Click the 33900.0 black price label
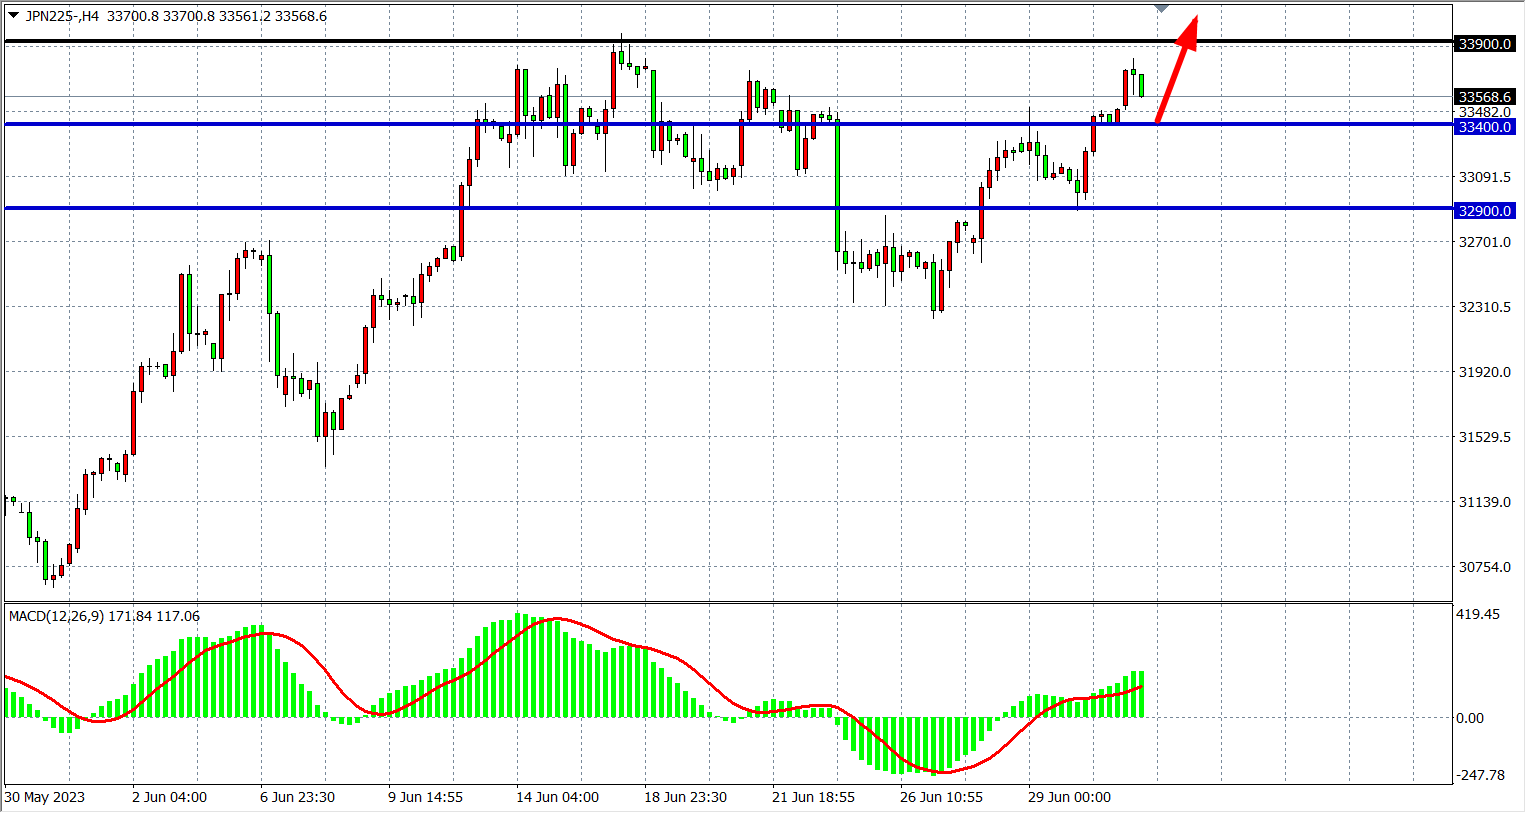 (1485, 44)
